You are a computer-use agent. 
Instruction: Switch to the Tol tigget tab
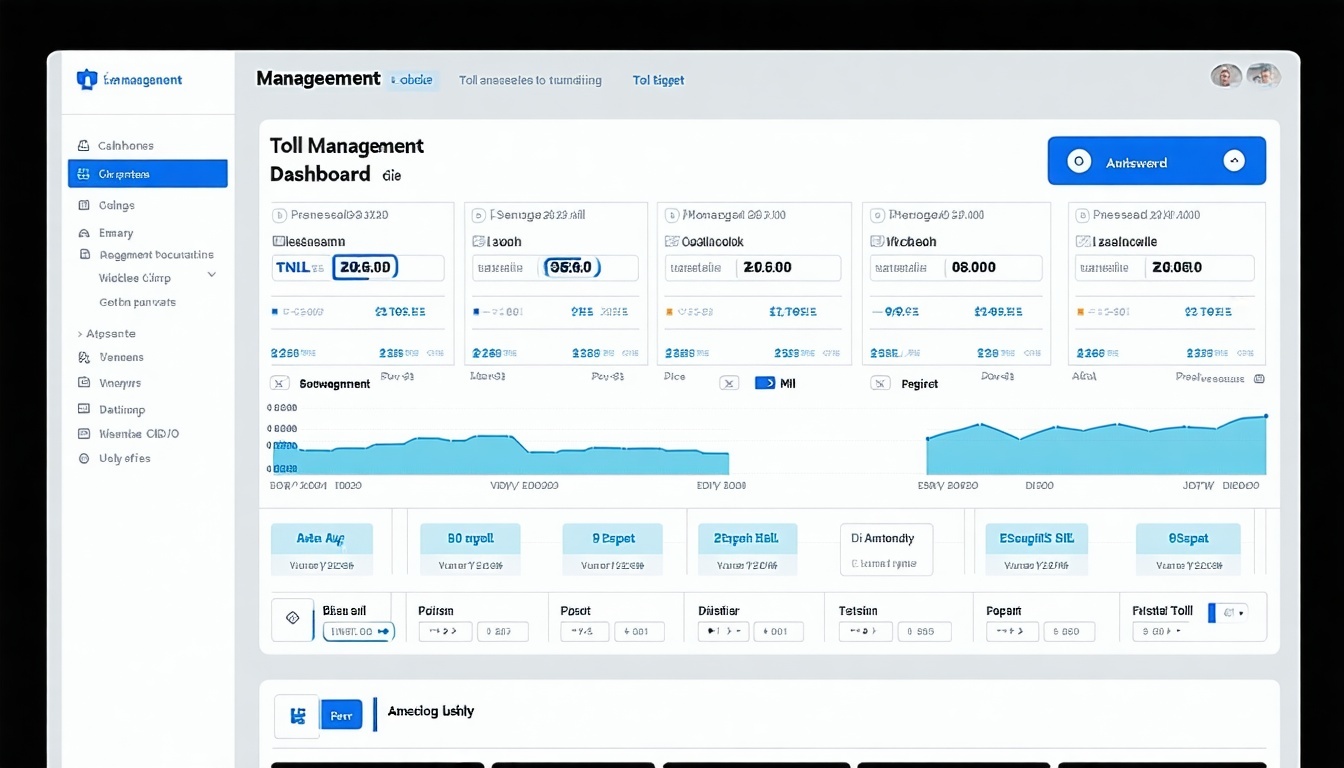pos(657,80)
